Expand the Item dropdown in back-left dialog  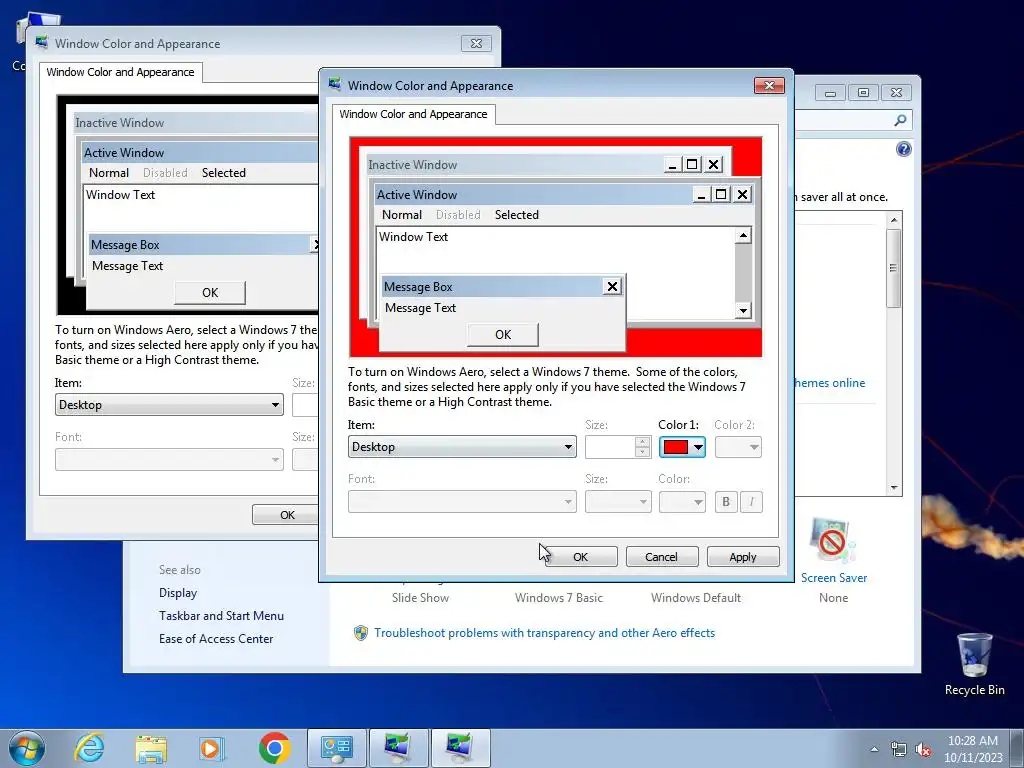pyautogui.click(x=169, y=405)
